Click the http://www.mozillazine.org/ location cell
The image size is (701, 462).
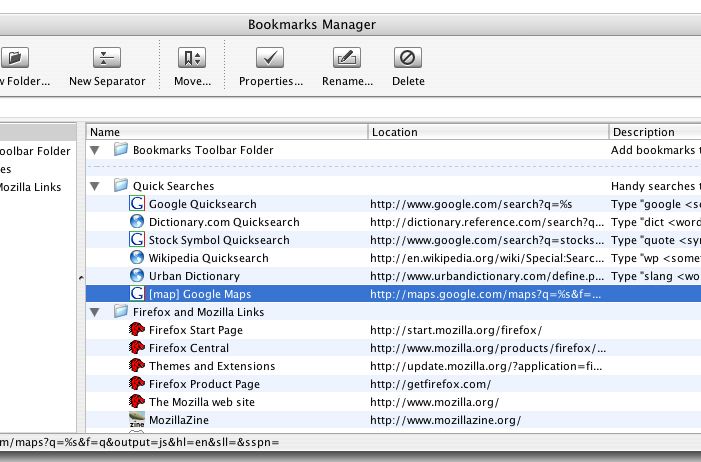pyautogui.click(x=446, y=420)
